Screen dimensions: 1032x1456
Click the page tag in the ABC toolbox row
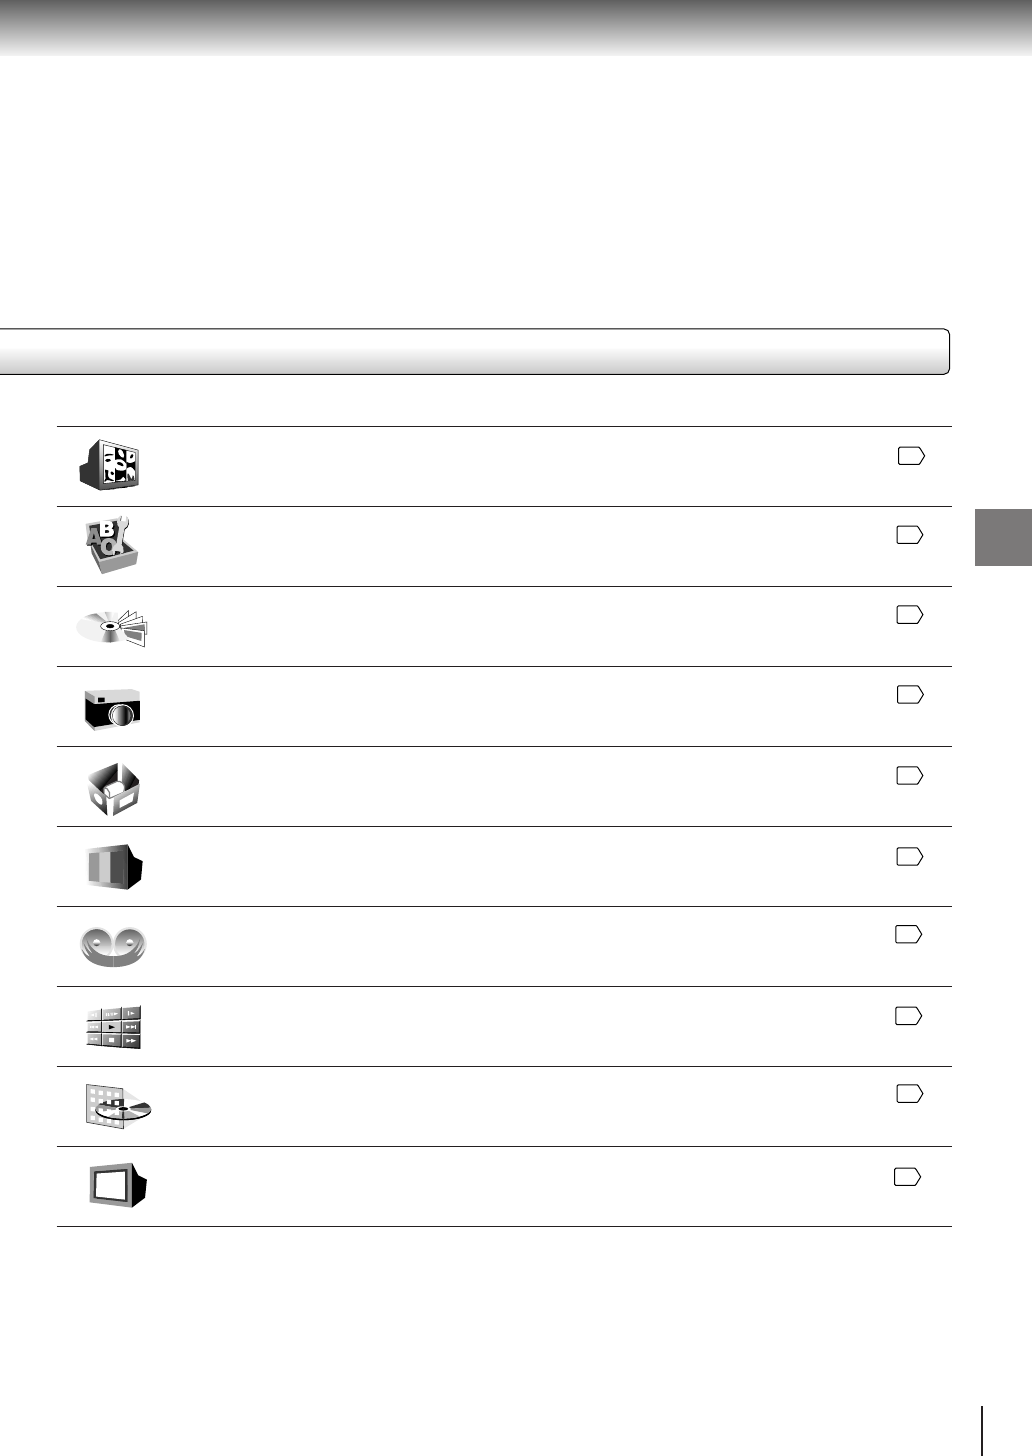pos(910,535)
